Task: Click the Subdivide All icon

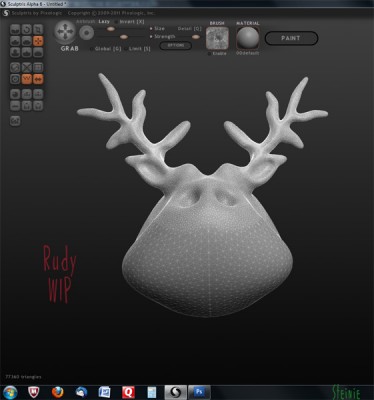Action: pos(38,67)
